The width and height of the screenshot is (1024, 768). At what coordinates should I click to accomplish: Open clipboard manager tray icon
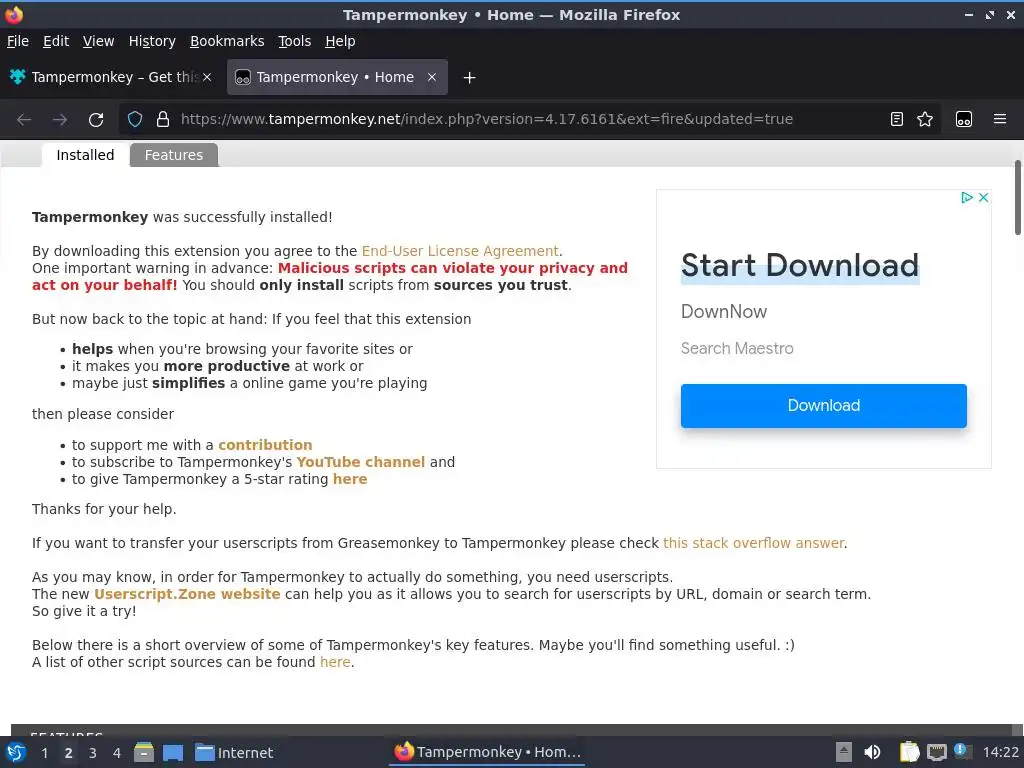pyautogui.click(x=909, y=752)
